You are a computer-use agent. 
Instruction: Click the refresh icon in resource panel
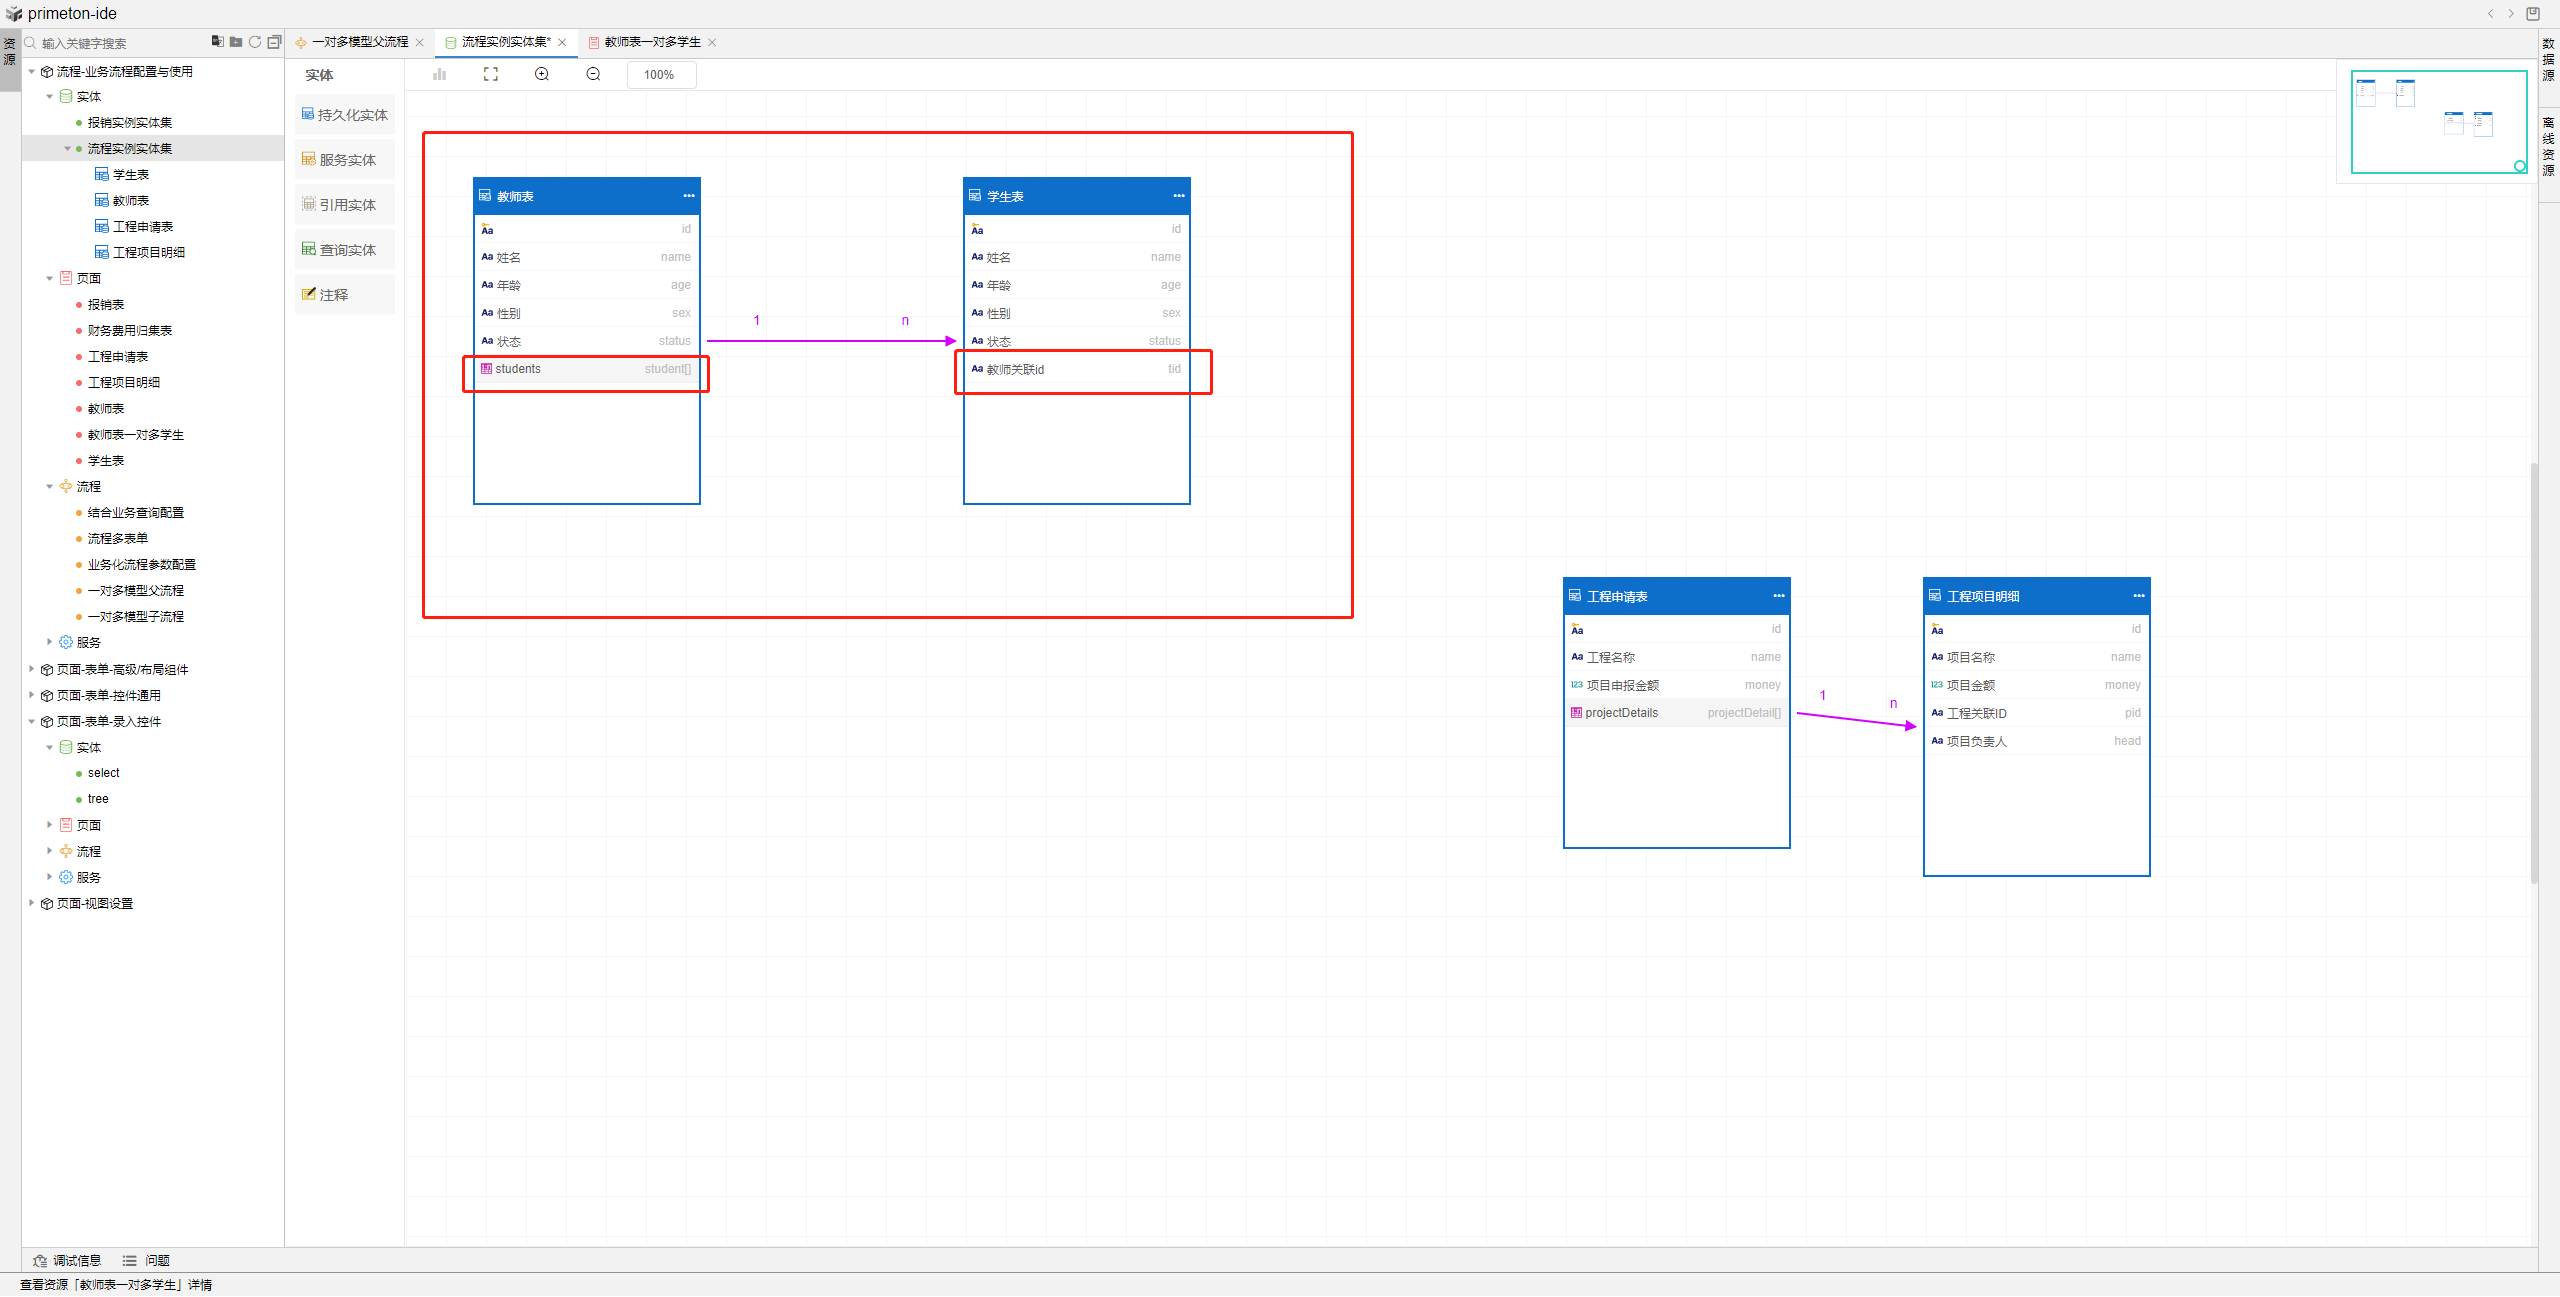pos(255,42)
